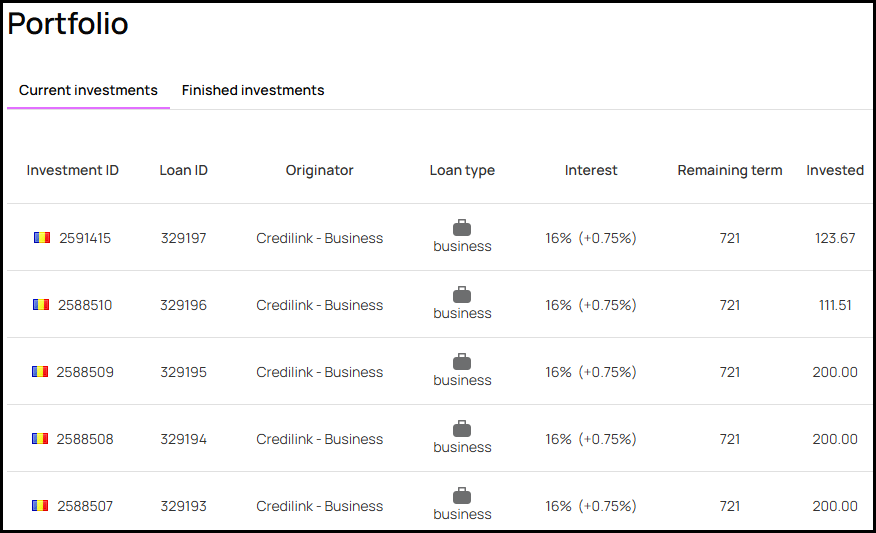Switch to the Finished investments tab
This screenshot has width=876, height=533.
point(253,90)
